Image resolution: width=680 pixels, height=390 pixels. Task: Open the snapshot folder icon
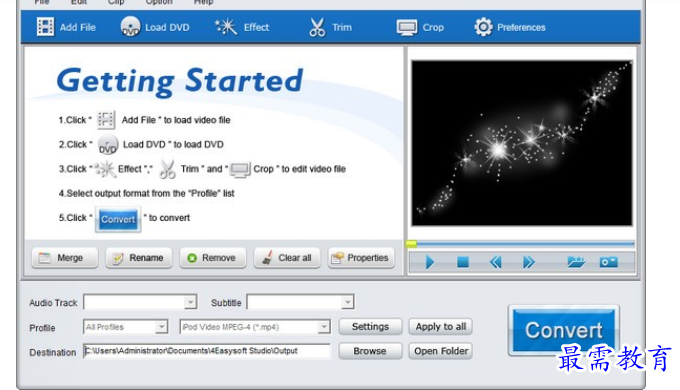click(575, 262)
